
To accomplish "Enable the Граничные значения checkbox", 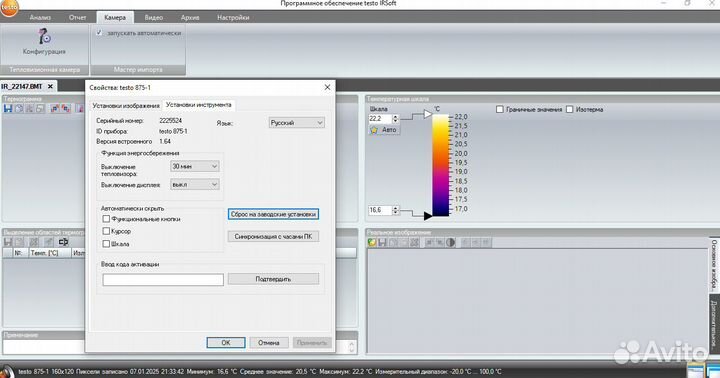I will (500, 109).
